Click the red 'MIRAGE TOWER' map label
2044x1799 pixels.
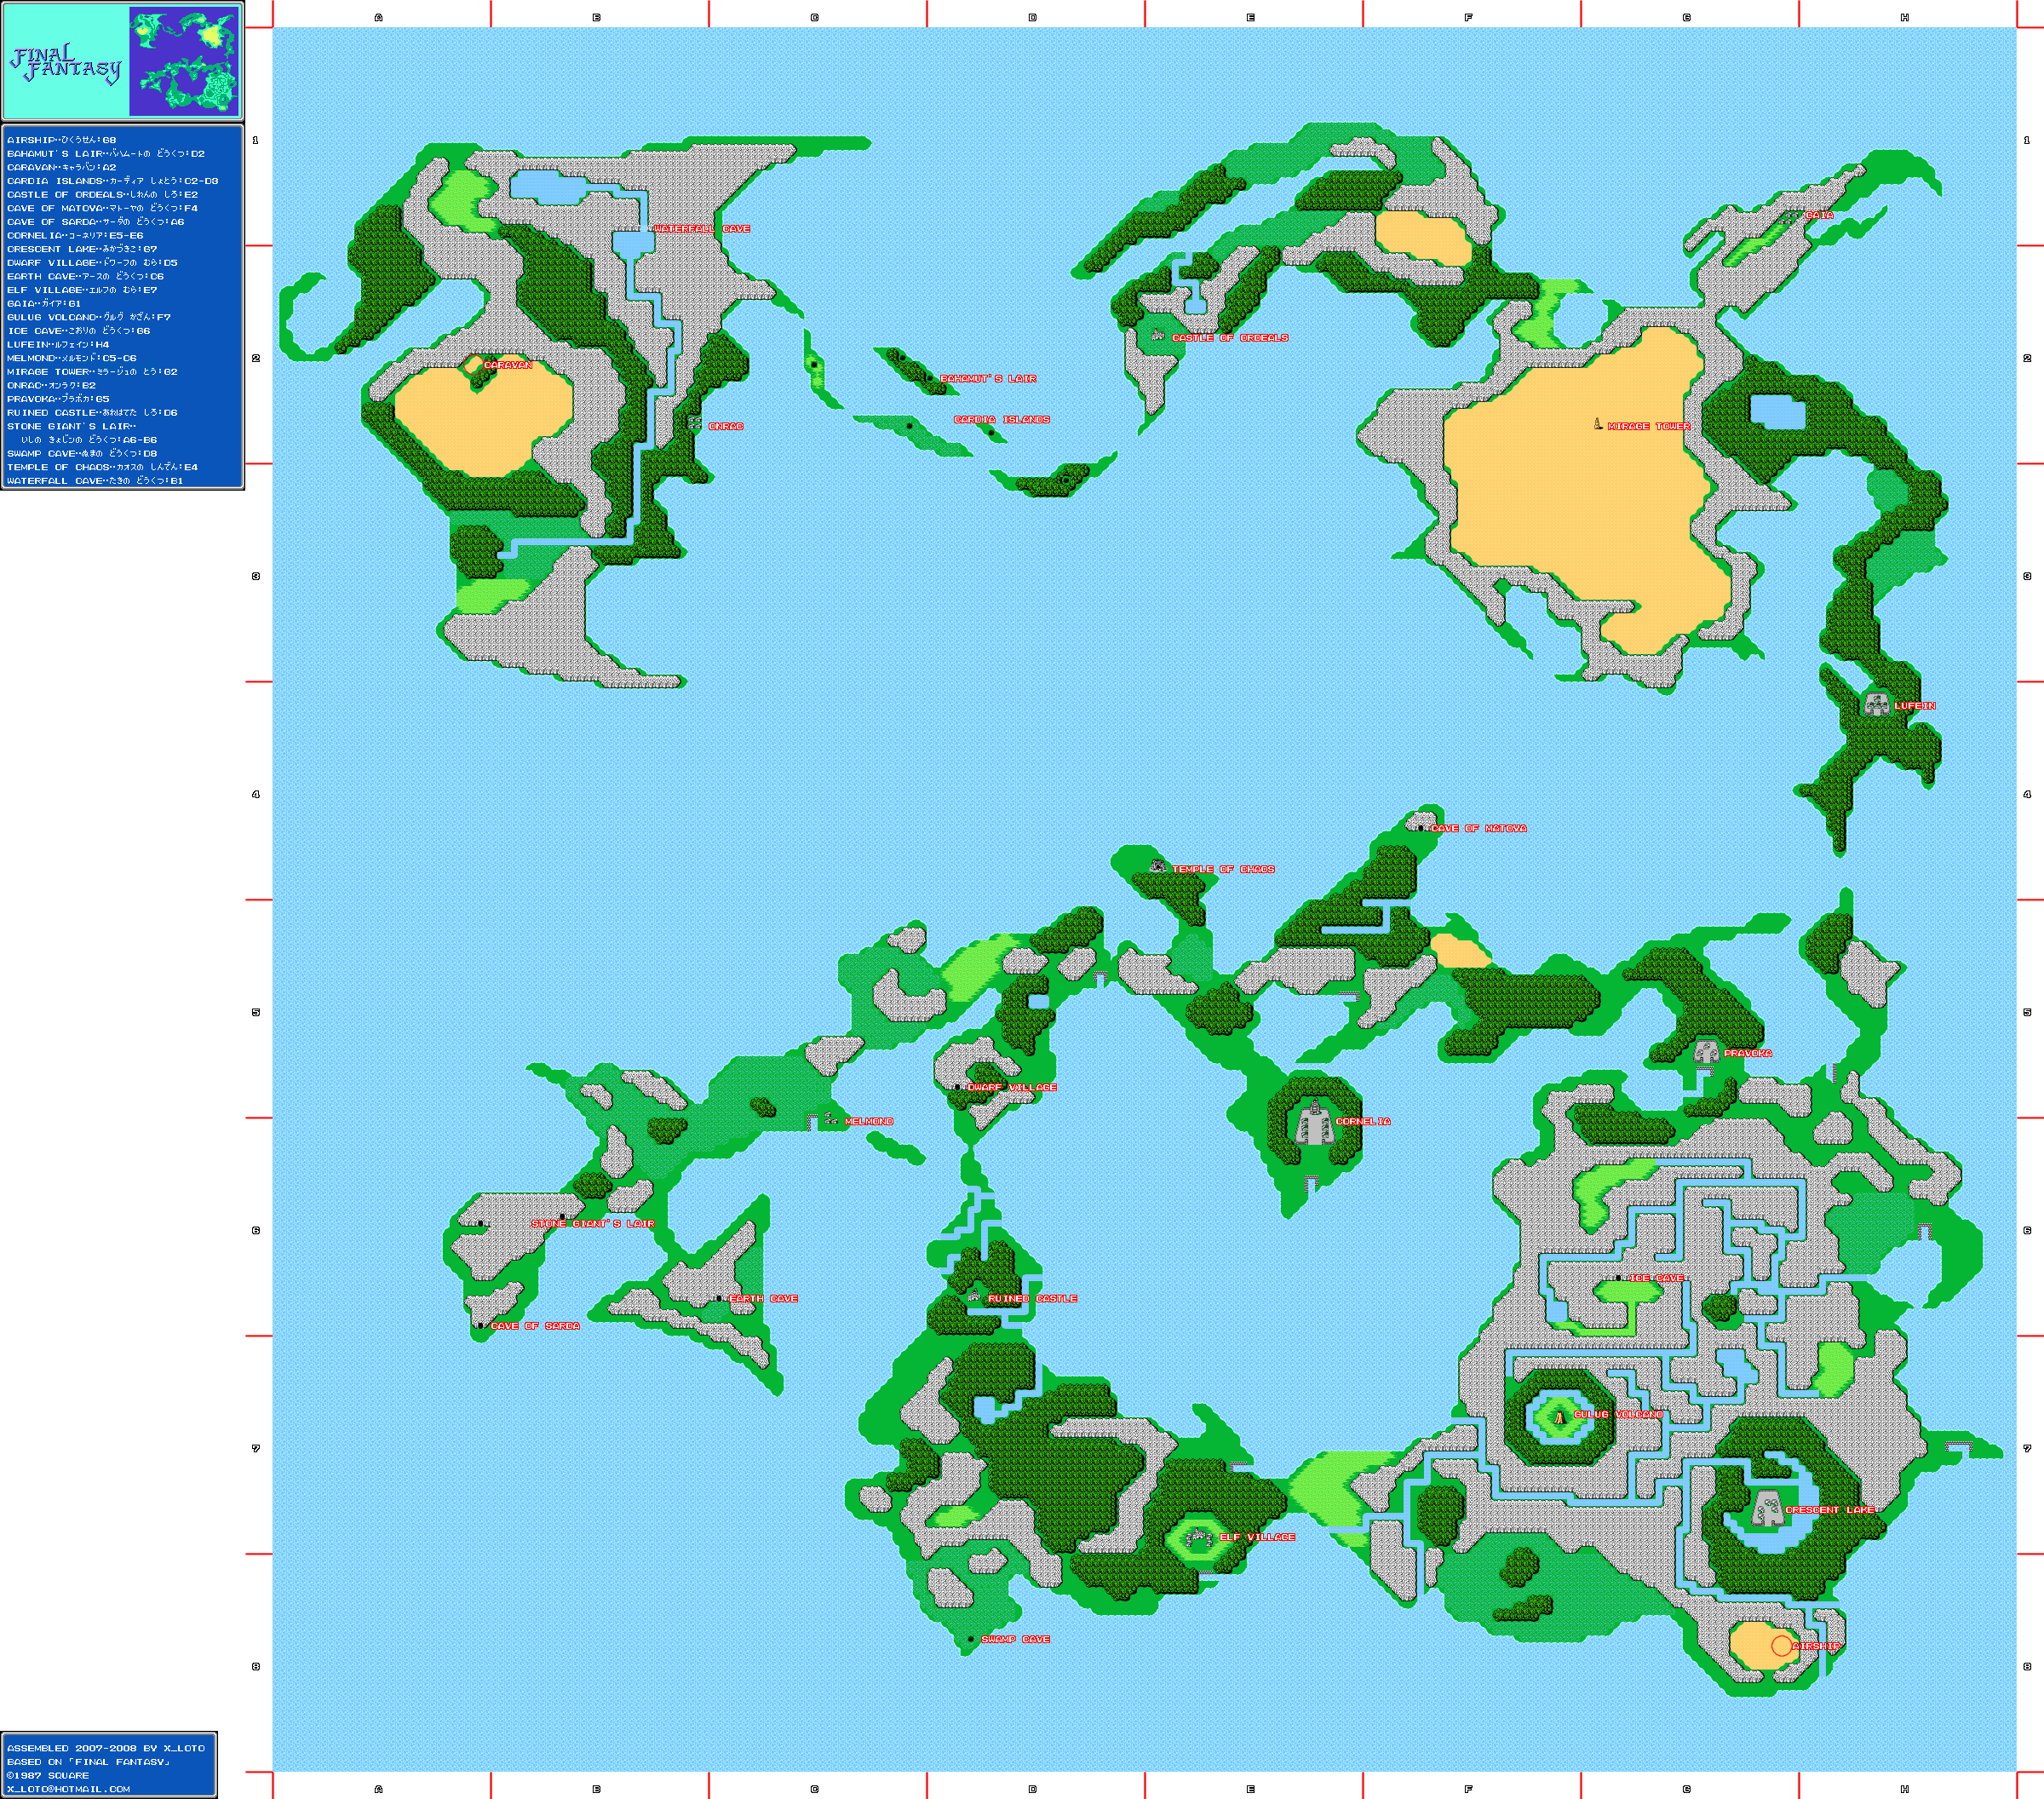click(1649, 426)
